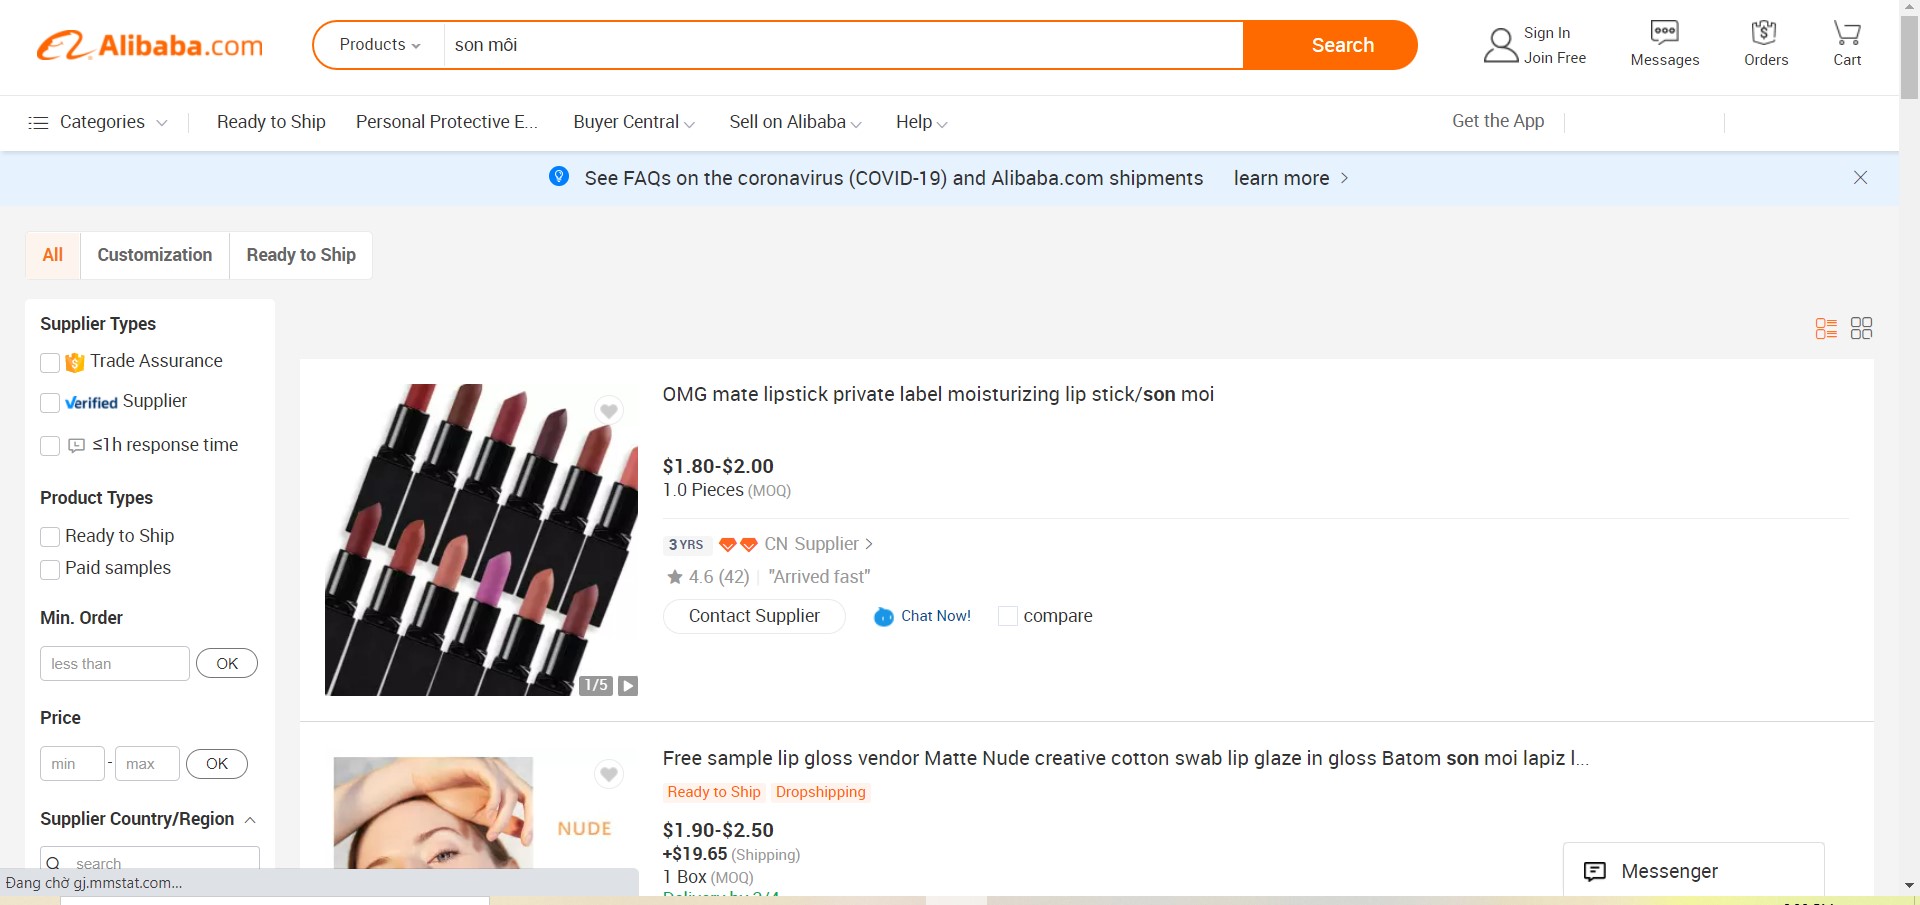Click the Min. Order less than field
The width and height of the screenshot is (1920, 905).
[114, 664]
